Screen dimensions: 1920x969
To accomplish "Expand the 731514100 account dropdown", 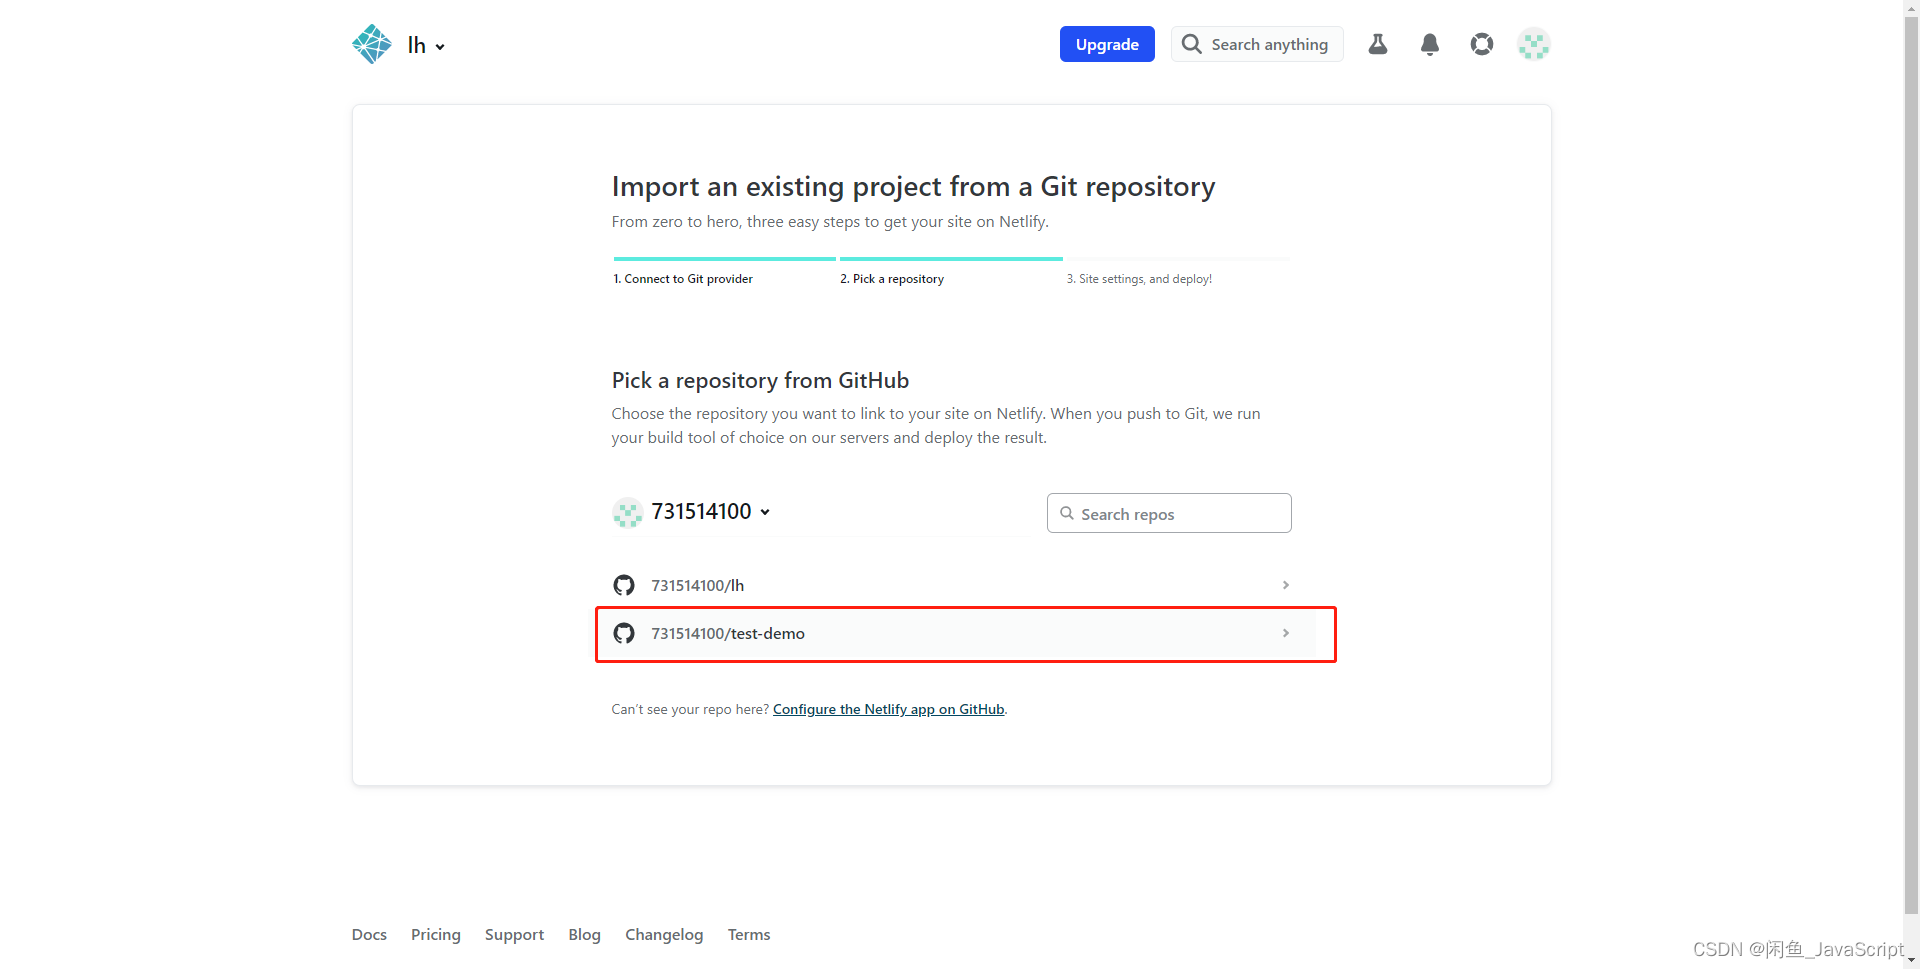I will coord(711,511).
